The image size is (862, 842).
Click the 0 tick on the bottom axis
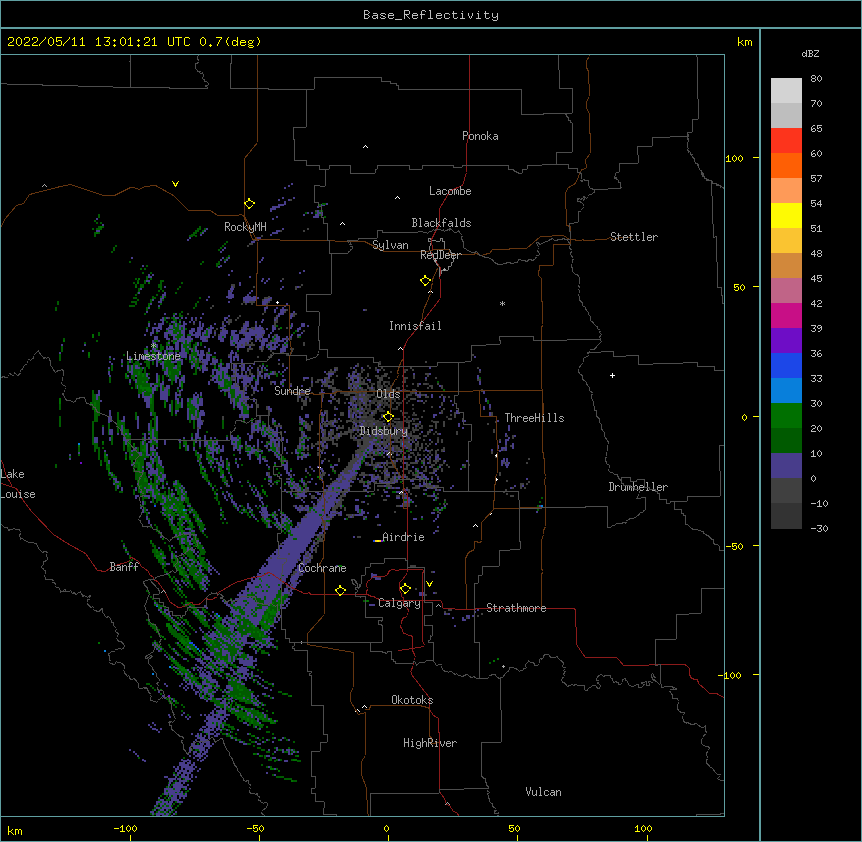[x=386, y=828]
